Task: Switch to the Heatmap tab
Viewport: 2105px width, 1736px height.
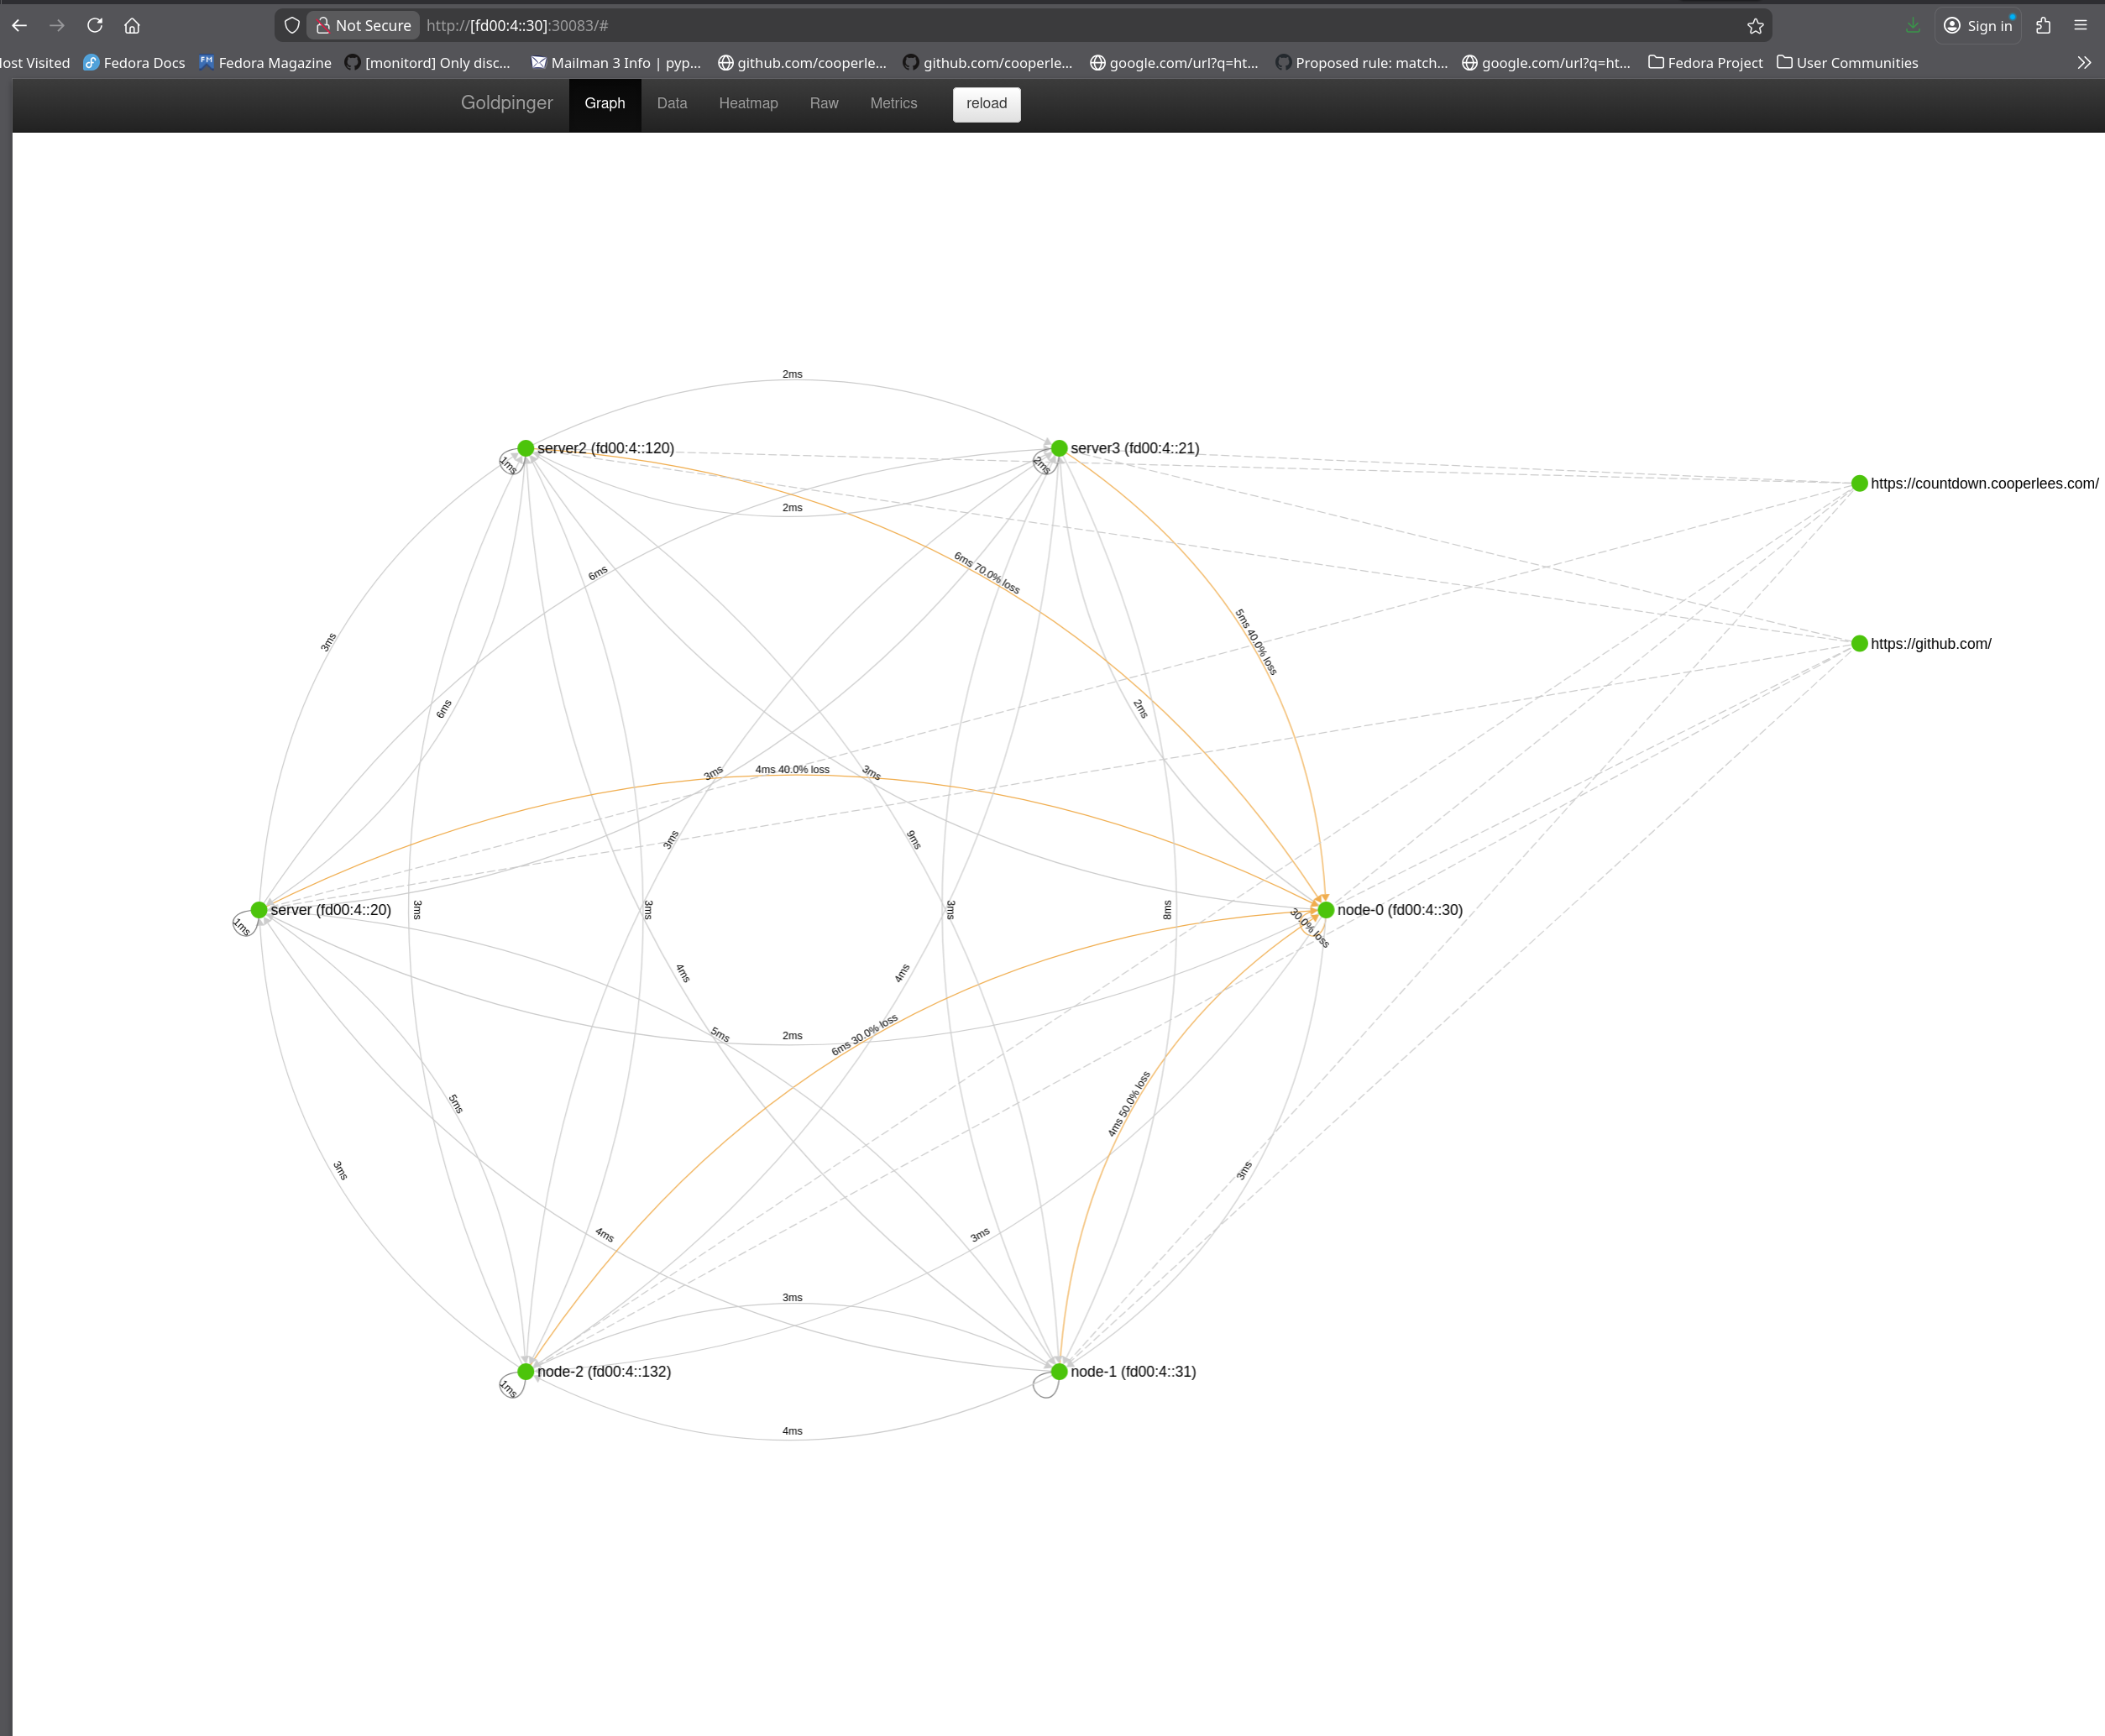Action: [748, 103]
